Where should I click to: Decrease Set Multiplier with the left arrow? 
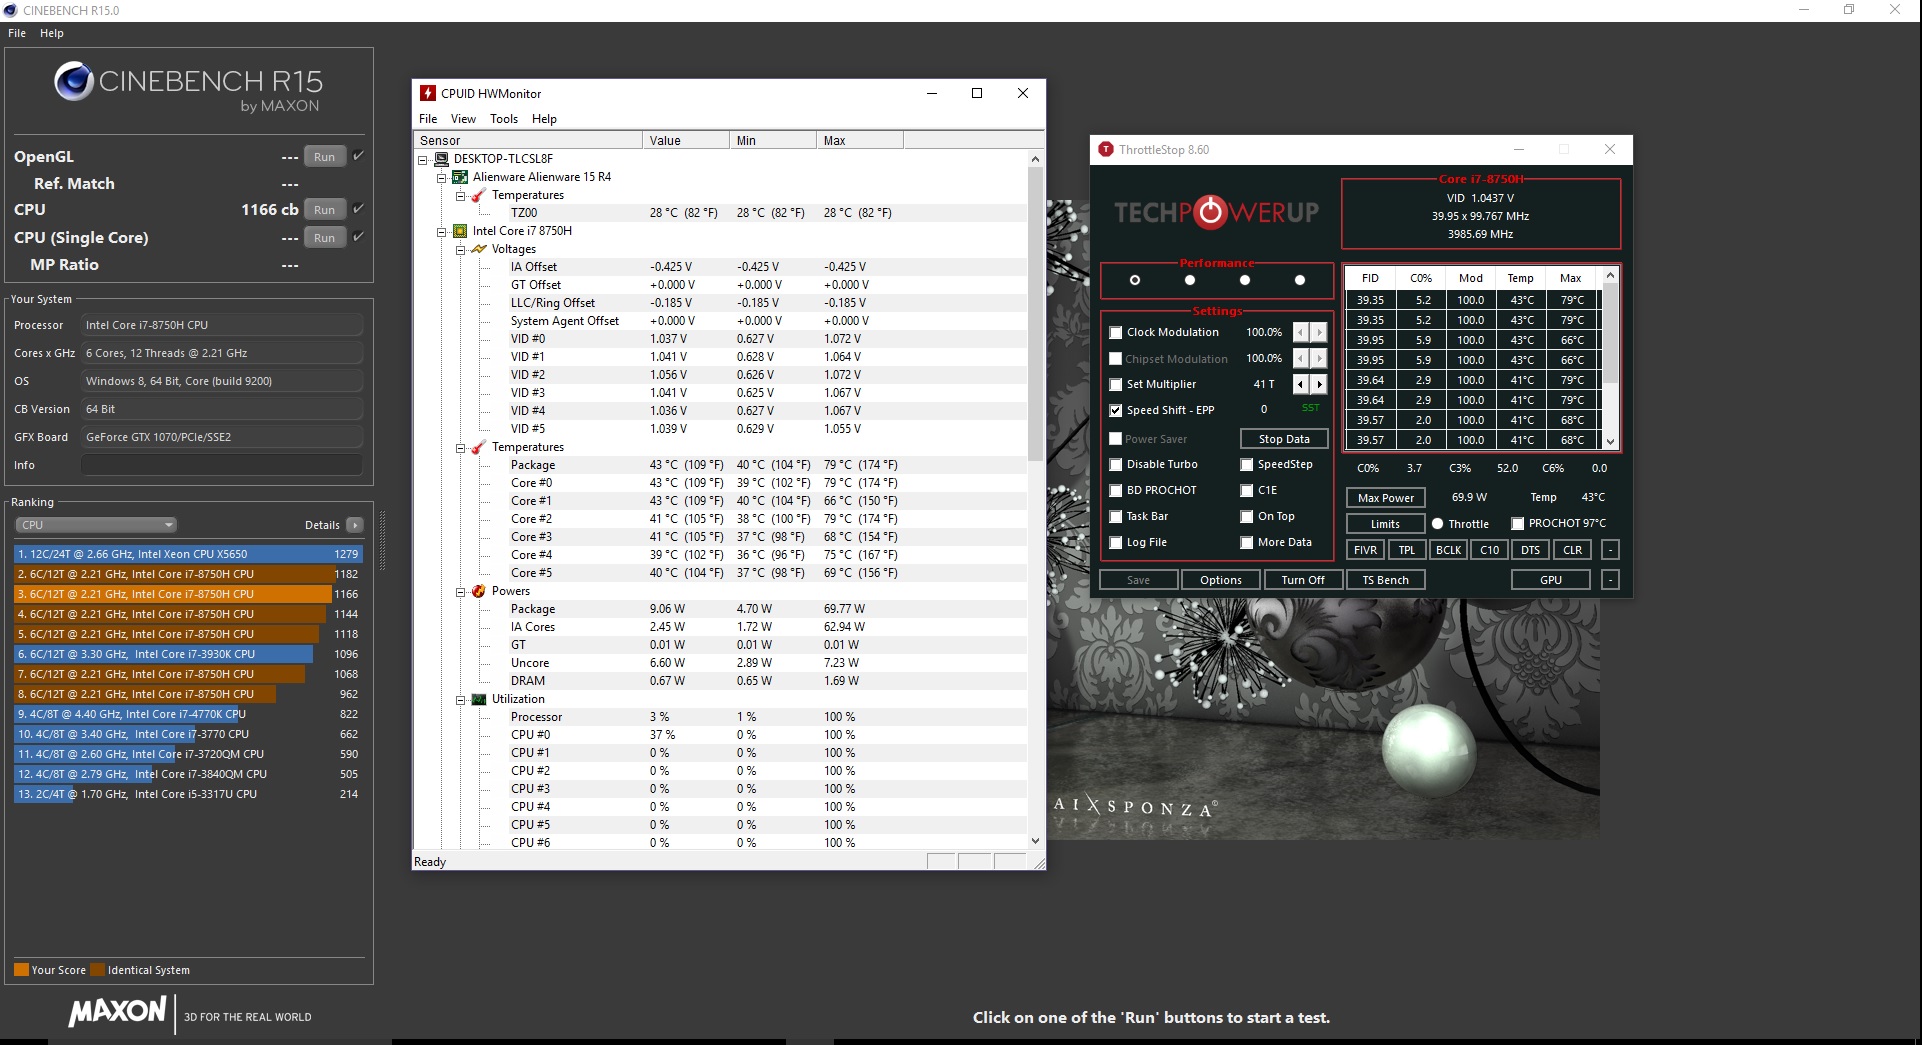(x=1301, y=384)
